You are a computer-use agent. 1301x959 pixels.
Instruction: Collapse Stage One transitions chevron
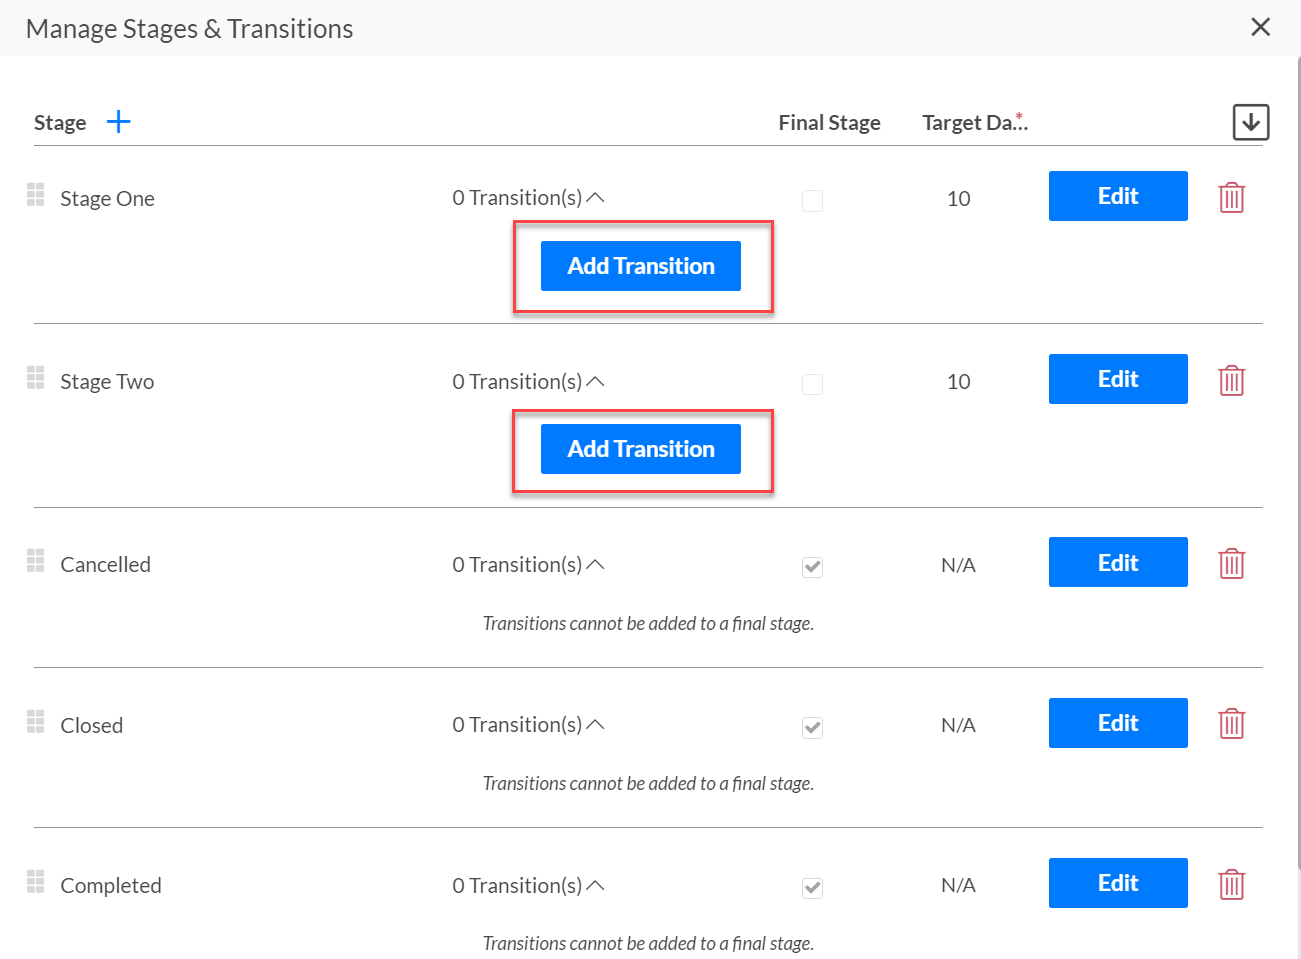(595, 198)
